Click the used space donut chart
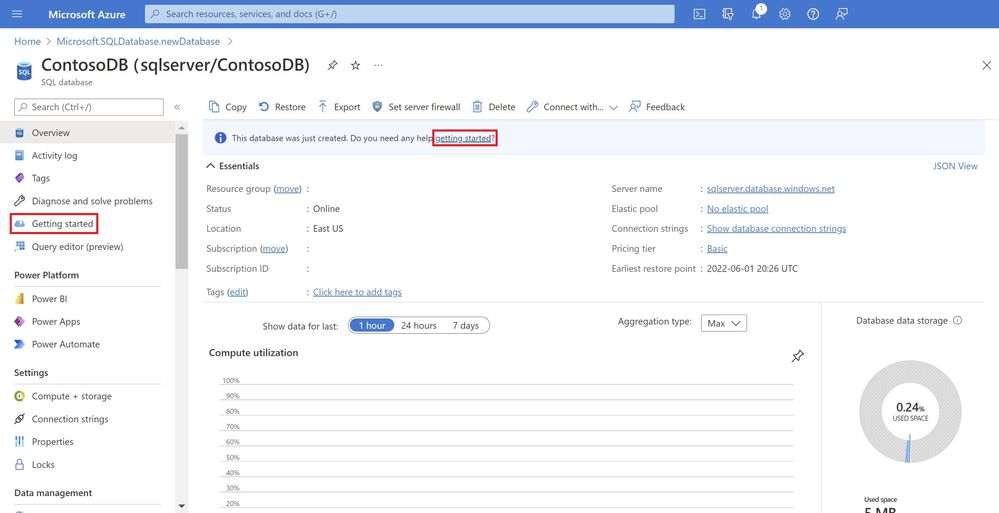Viewport: 999px width, 513px height. (909, 411)
